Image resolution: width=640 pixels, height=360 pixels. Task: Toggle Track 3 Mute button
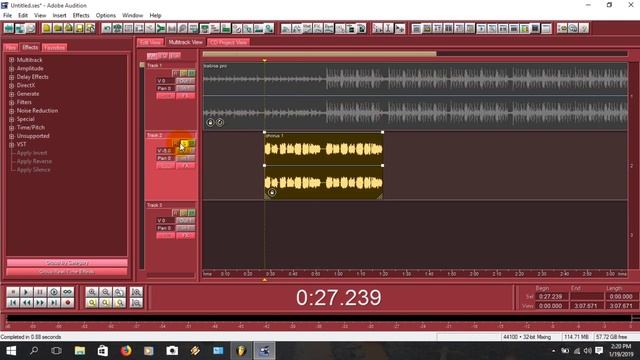pos(191,213)
